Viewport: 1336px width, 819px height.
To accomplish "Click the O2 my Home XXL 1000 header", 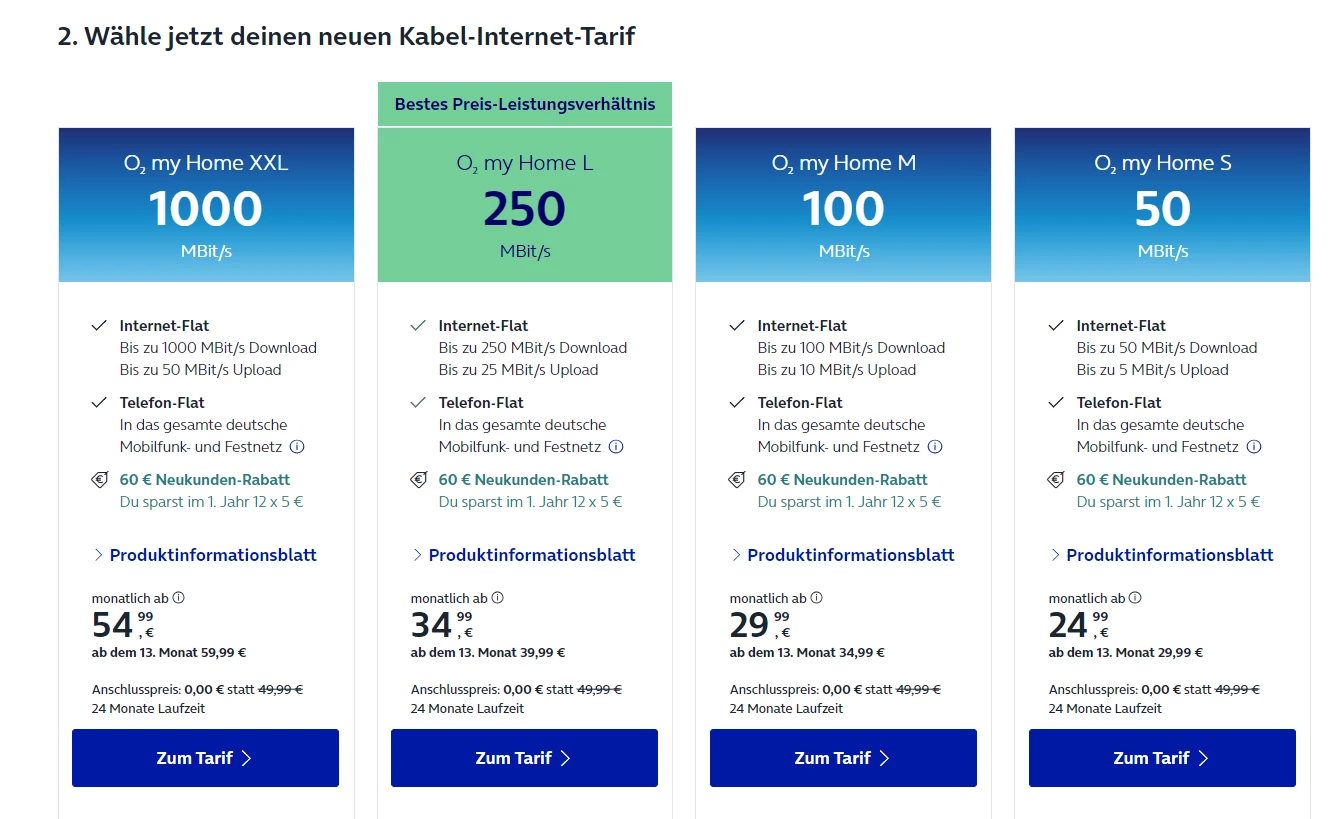I will click(x=206, y=205).
